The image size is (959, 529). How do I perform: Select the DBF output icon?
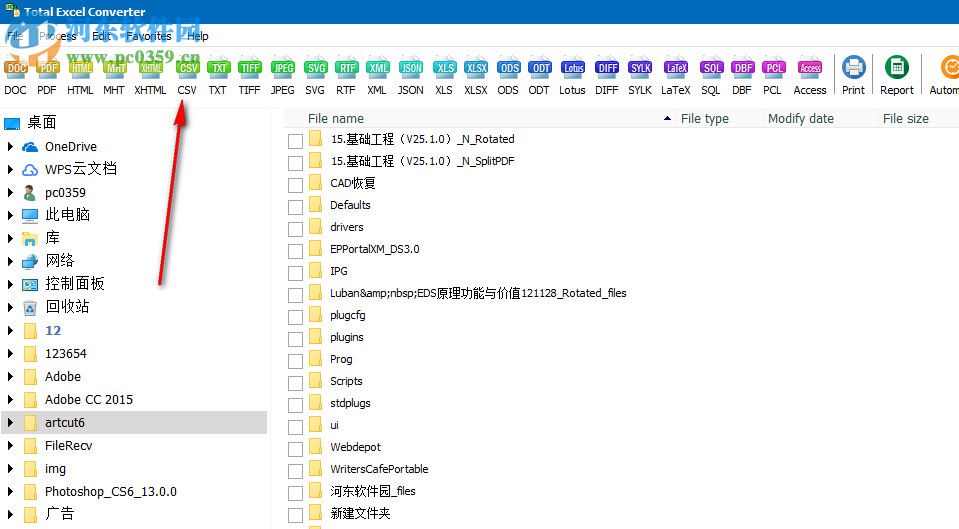point(742,68)
